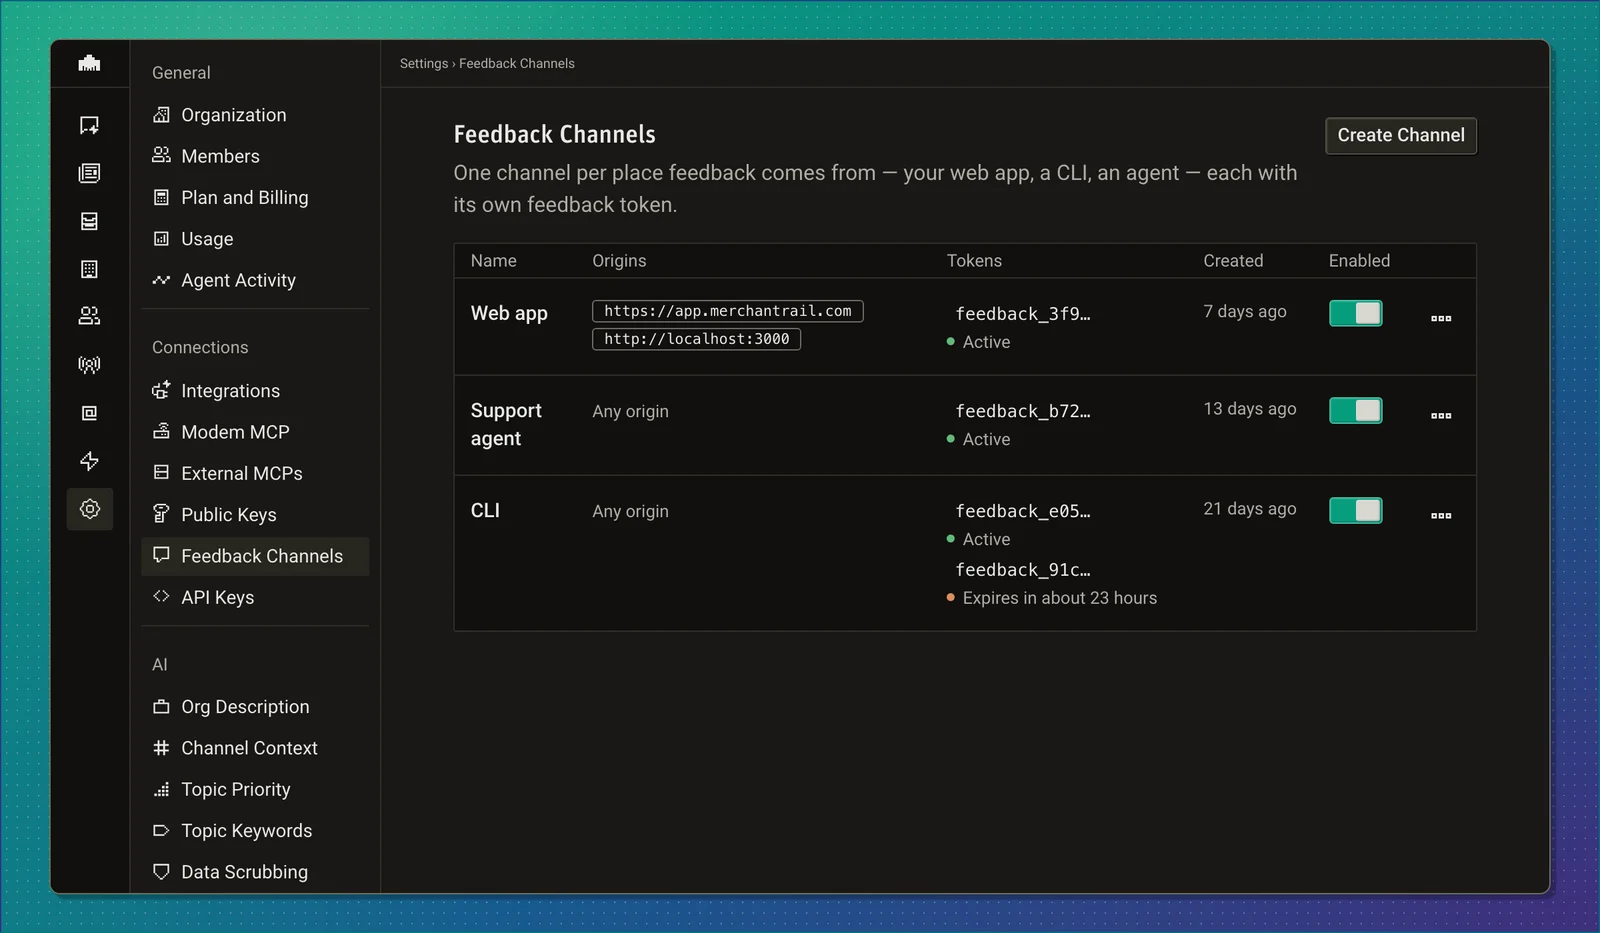The height and width of the screenshot is (933, 1600).
Task: Select the settings gear icon in the rail
Action: point(89,509)
